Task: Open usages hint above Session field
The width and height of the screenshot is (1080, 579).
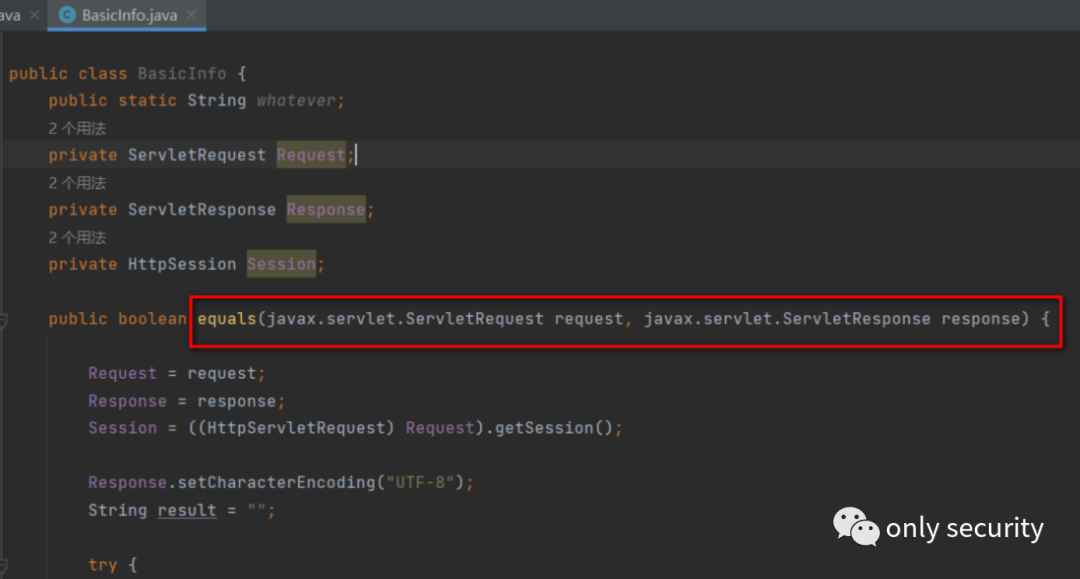Action: (x=77, y=238)
